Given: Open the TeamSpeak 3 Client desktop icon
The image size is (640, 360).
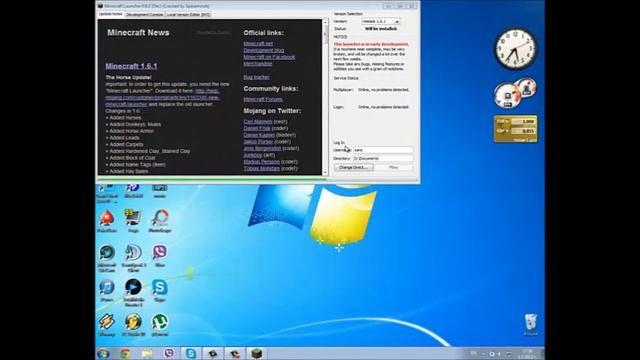Looking at the screenshot, I should pos(133,253).
